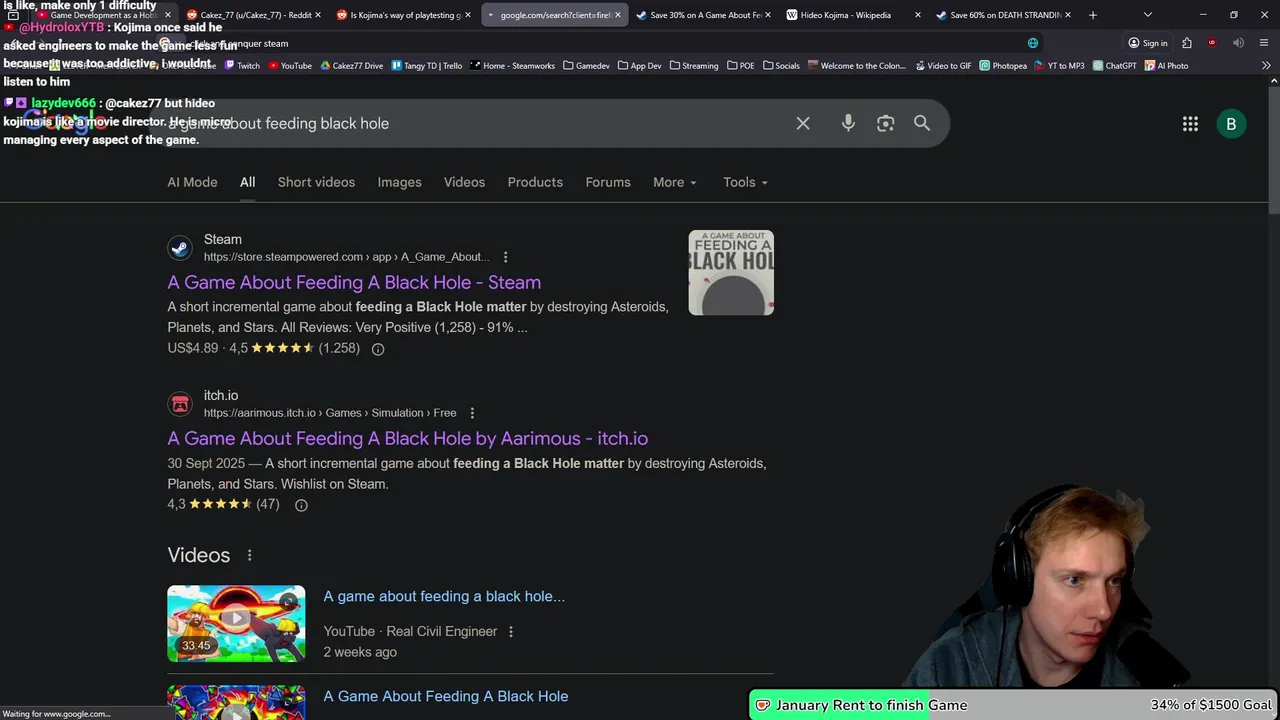The width and height of the screenshot is (1280, 720).
Task: Close the google.com search browser tab
Action: point(617,15)
